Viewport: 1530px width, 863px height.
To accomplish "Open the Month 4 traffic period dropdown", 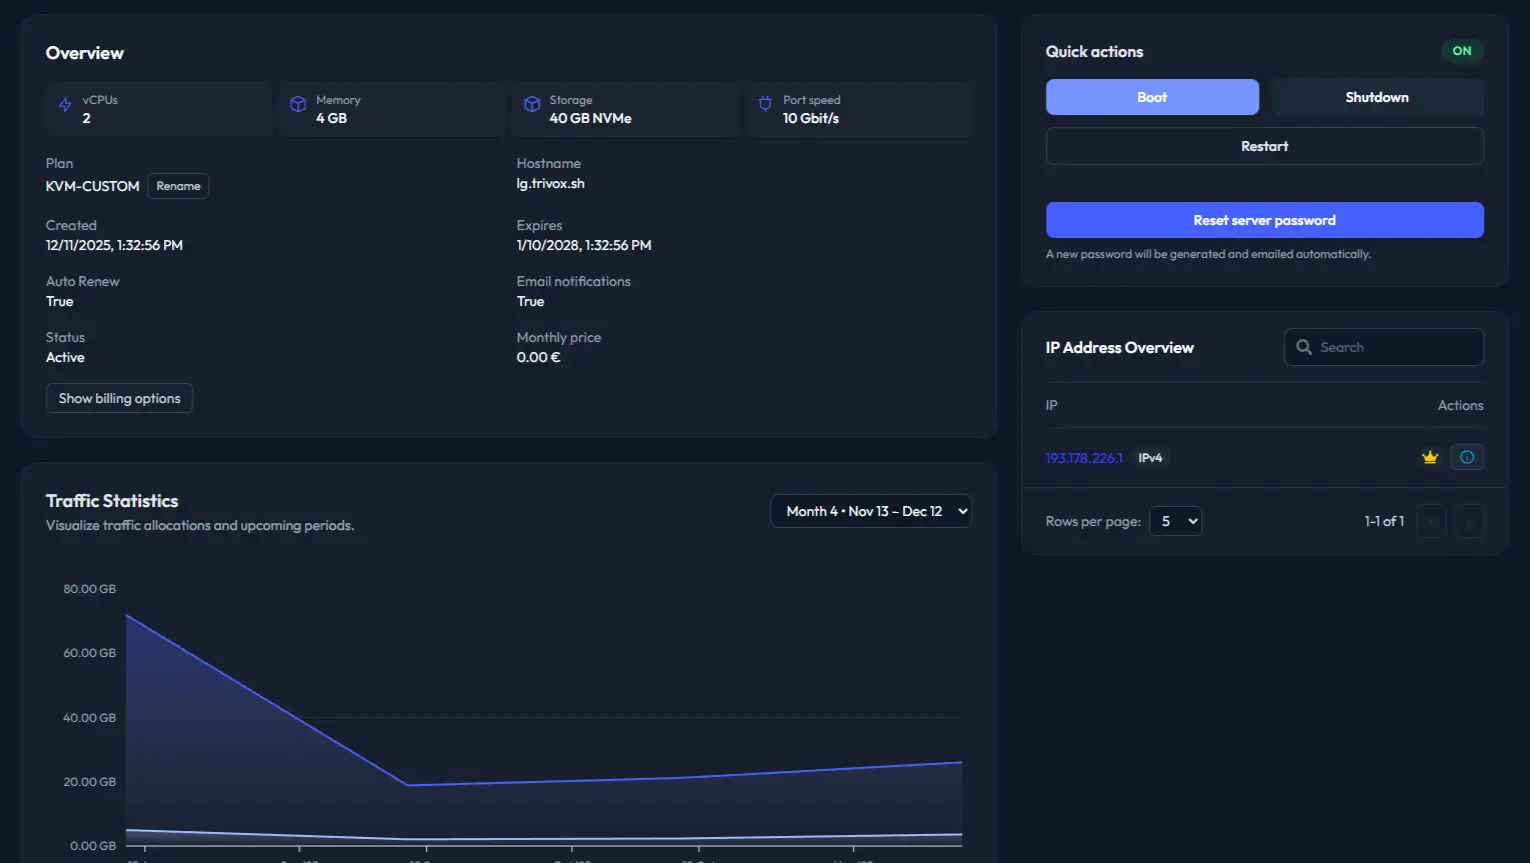I will click(x=871, y=511).
